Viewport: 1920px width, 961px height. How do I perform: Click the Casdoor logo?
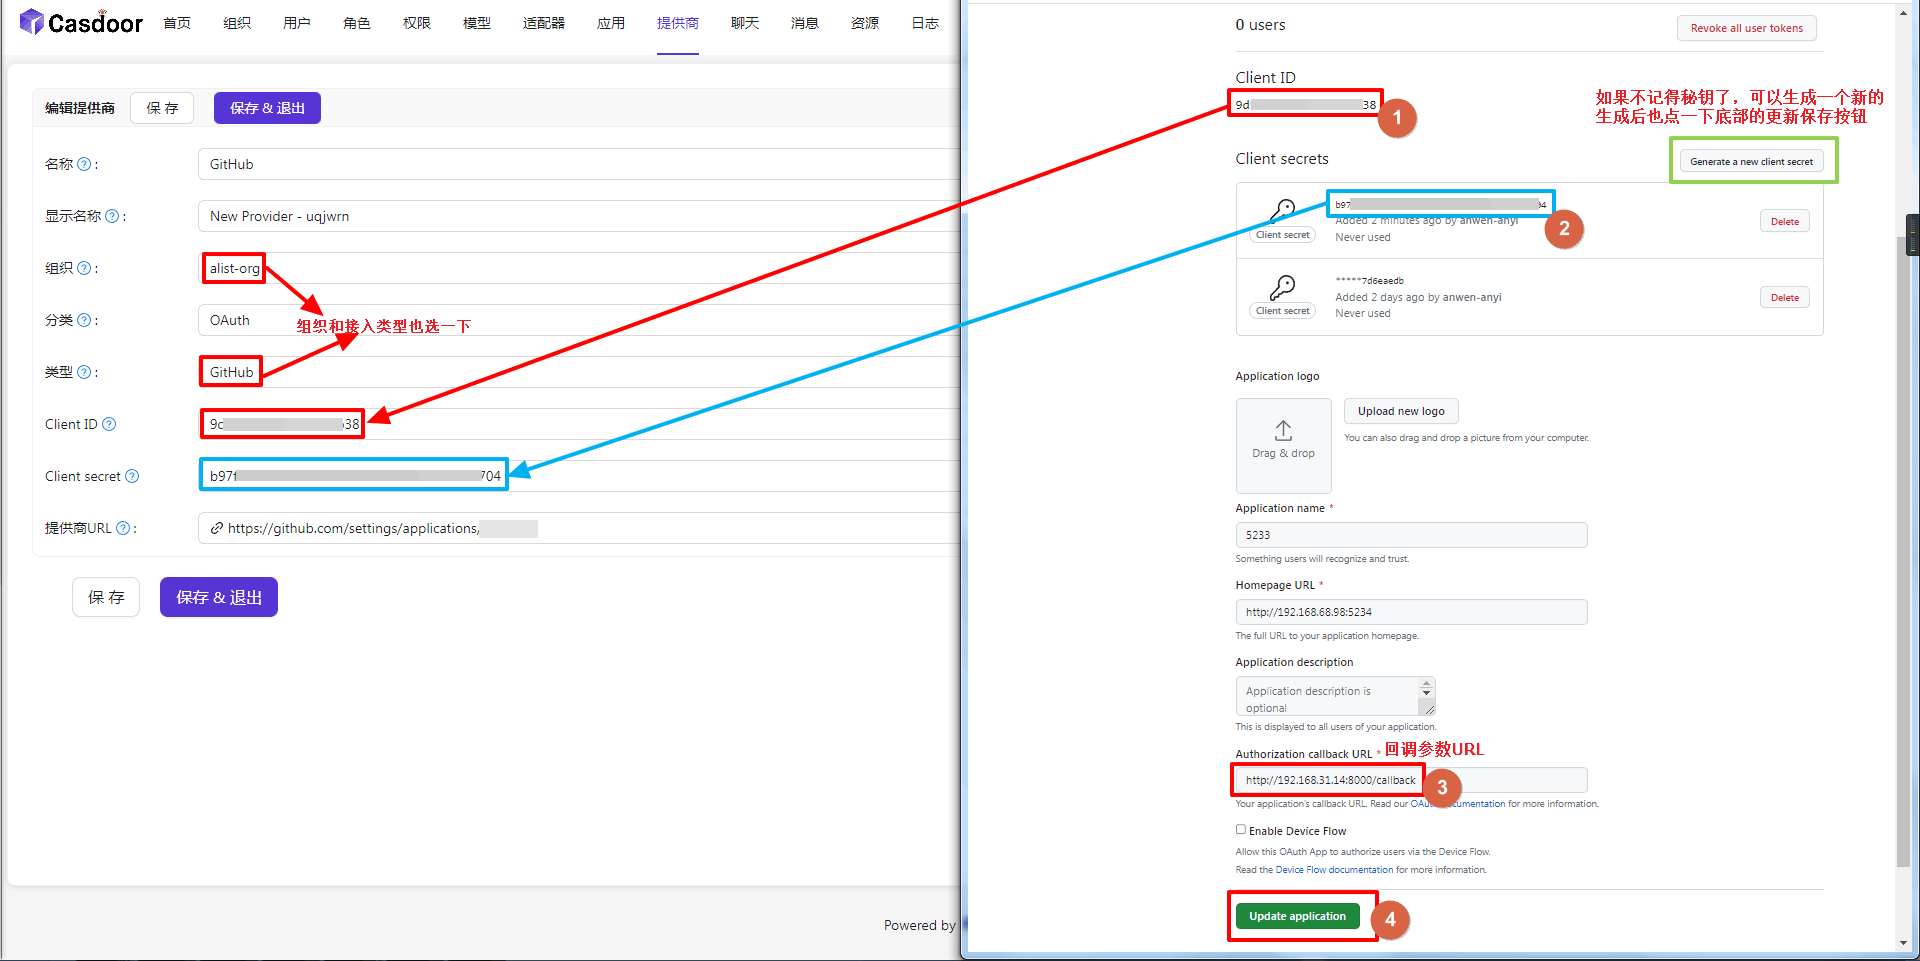[x=81, y=22]
